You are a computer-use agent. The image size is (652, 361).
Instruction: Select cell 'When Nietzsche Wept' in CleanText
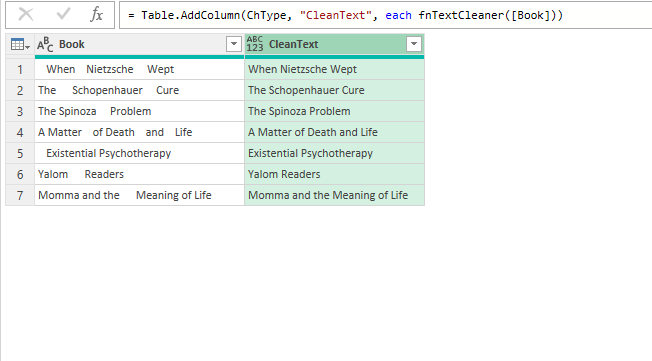[x=334, y=69]
